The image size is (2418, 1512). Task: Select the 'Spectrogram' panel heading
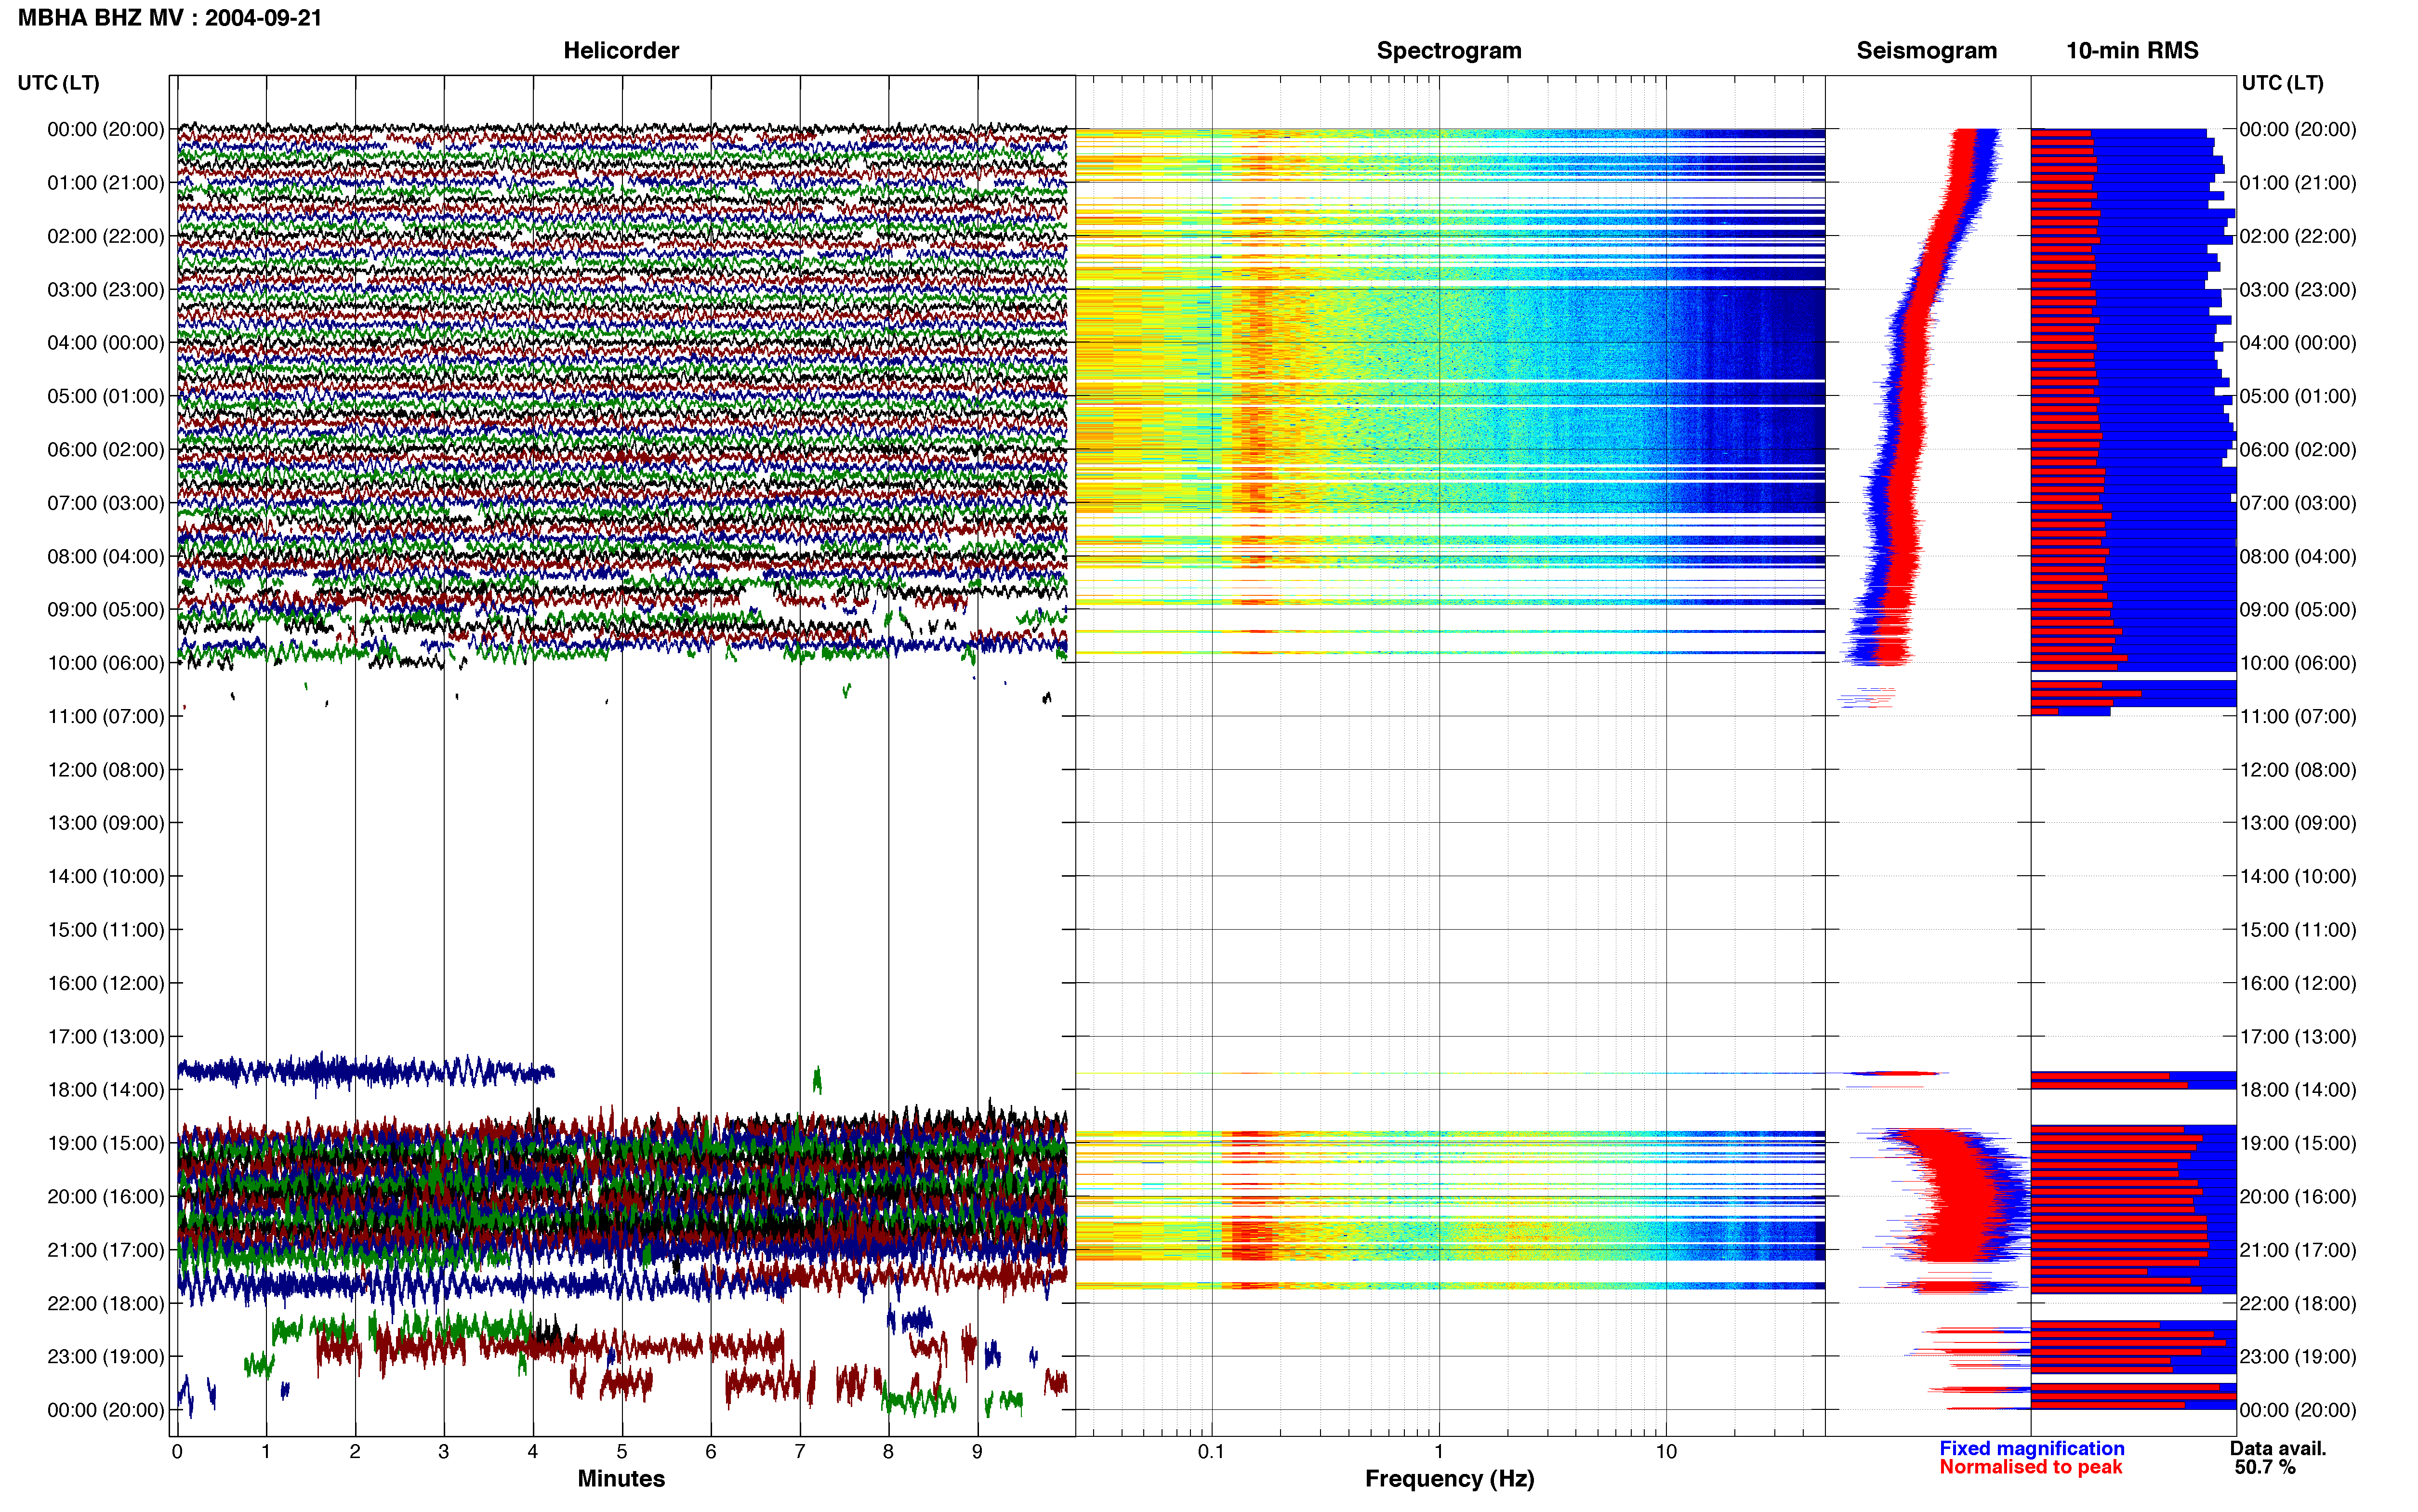[1449, 50]
